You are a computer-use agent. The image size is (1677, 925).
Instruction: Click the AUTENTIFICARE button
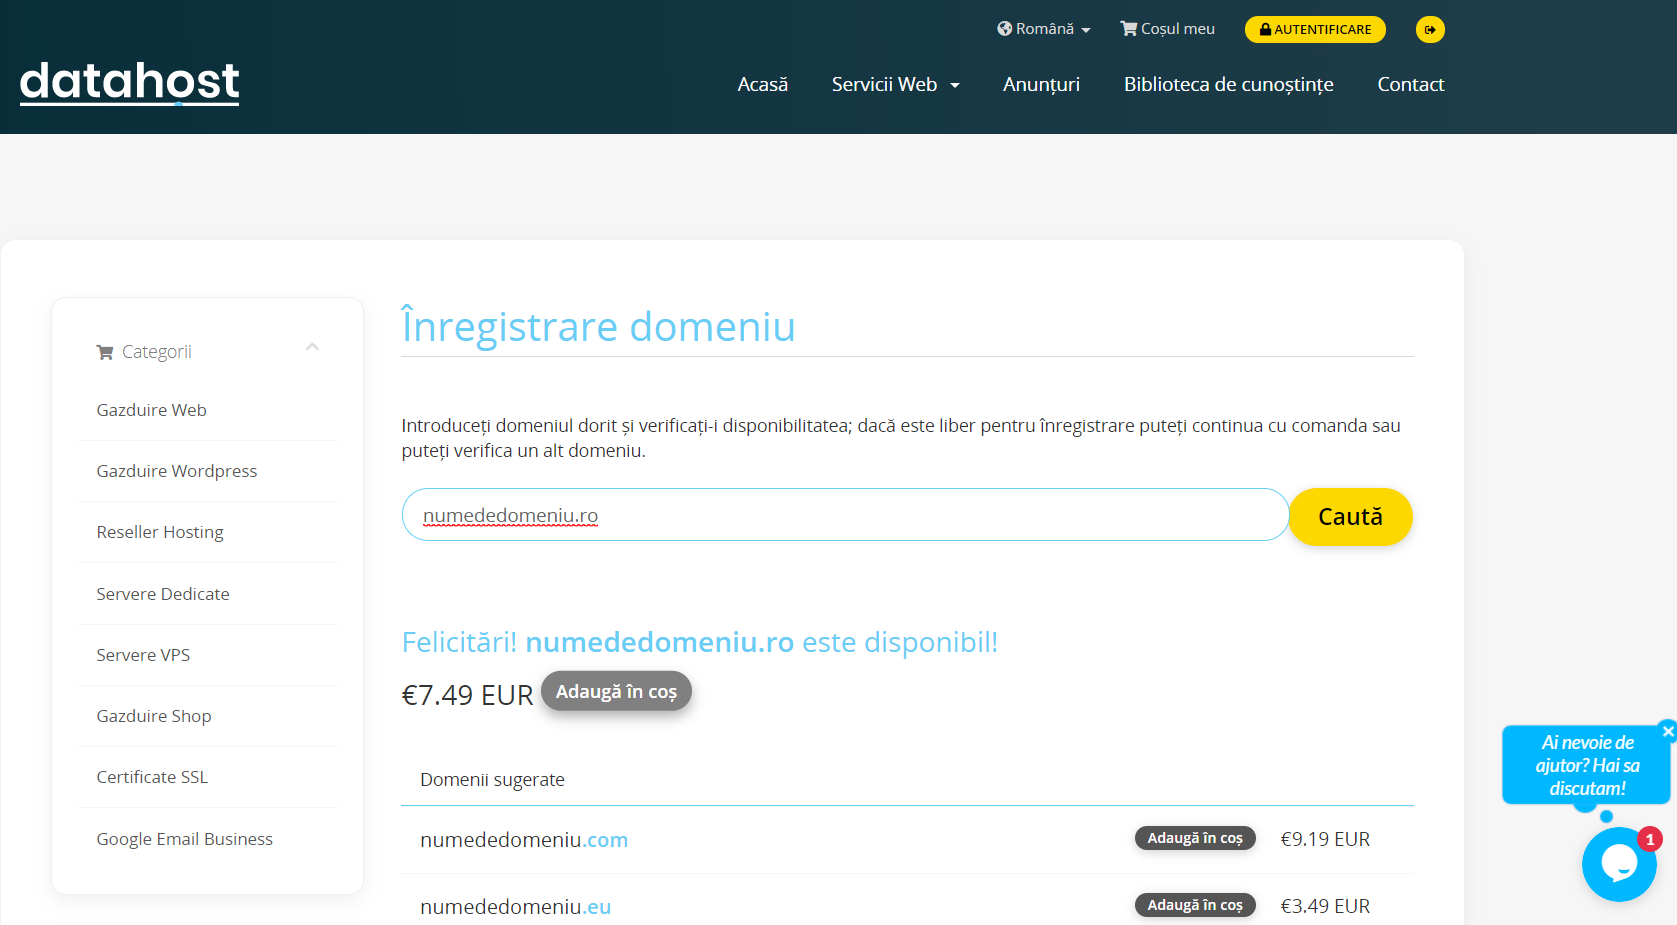click(x=1315, y=29)
